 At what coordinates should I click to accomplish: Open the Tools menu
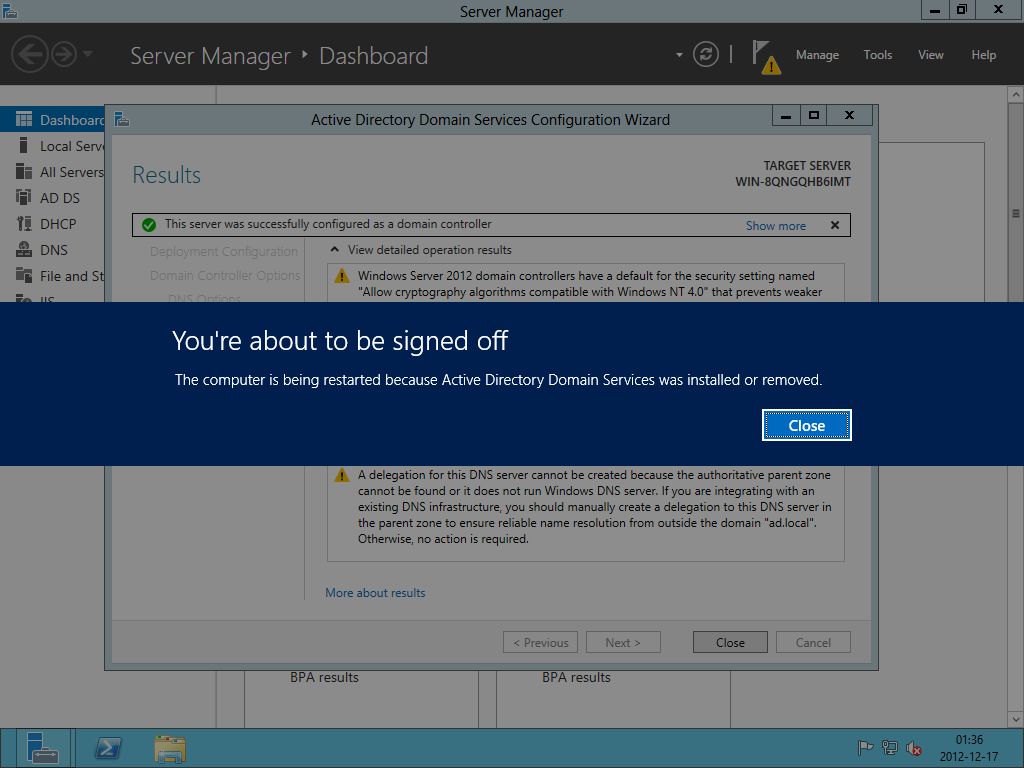click(878, 55)
